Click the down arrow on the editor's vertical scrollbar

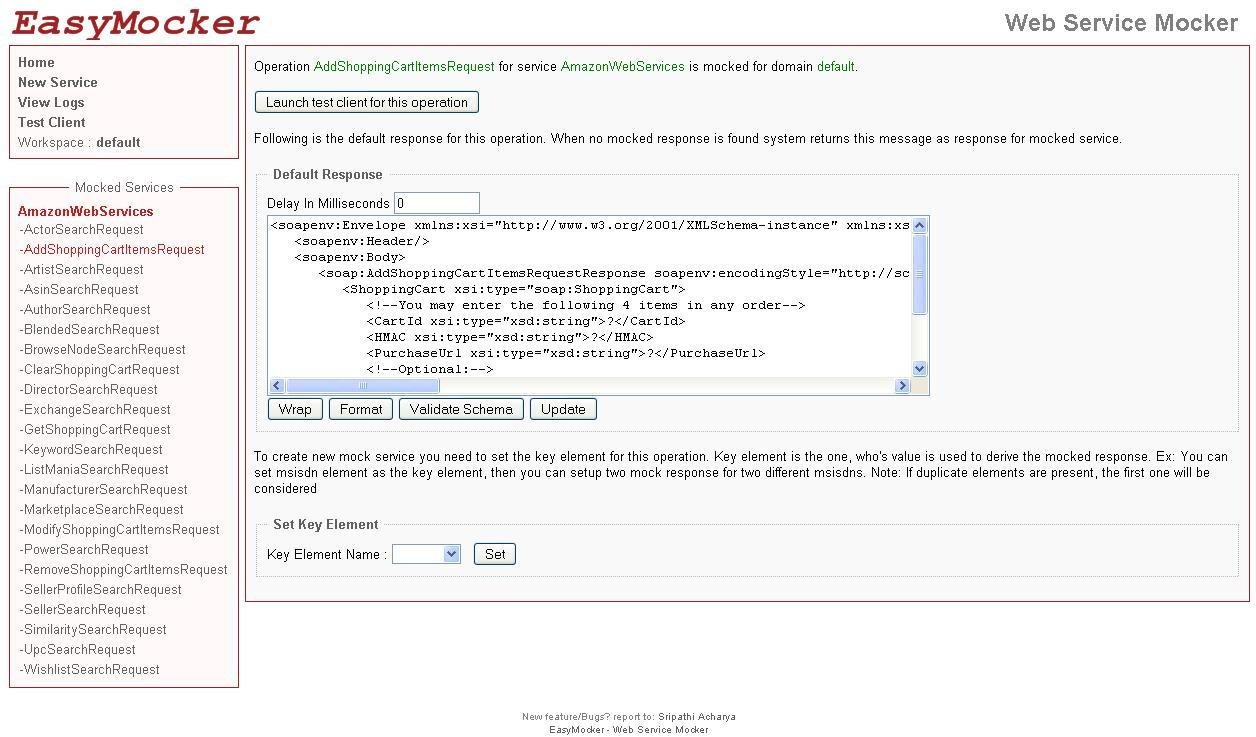click(918, 368)
